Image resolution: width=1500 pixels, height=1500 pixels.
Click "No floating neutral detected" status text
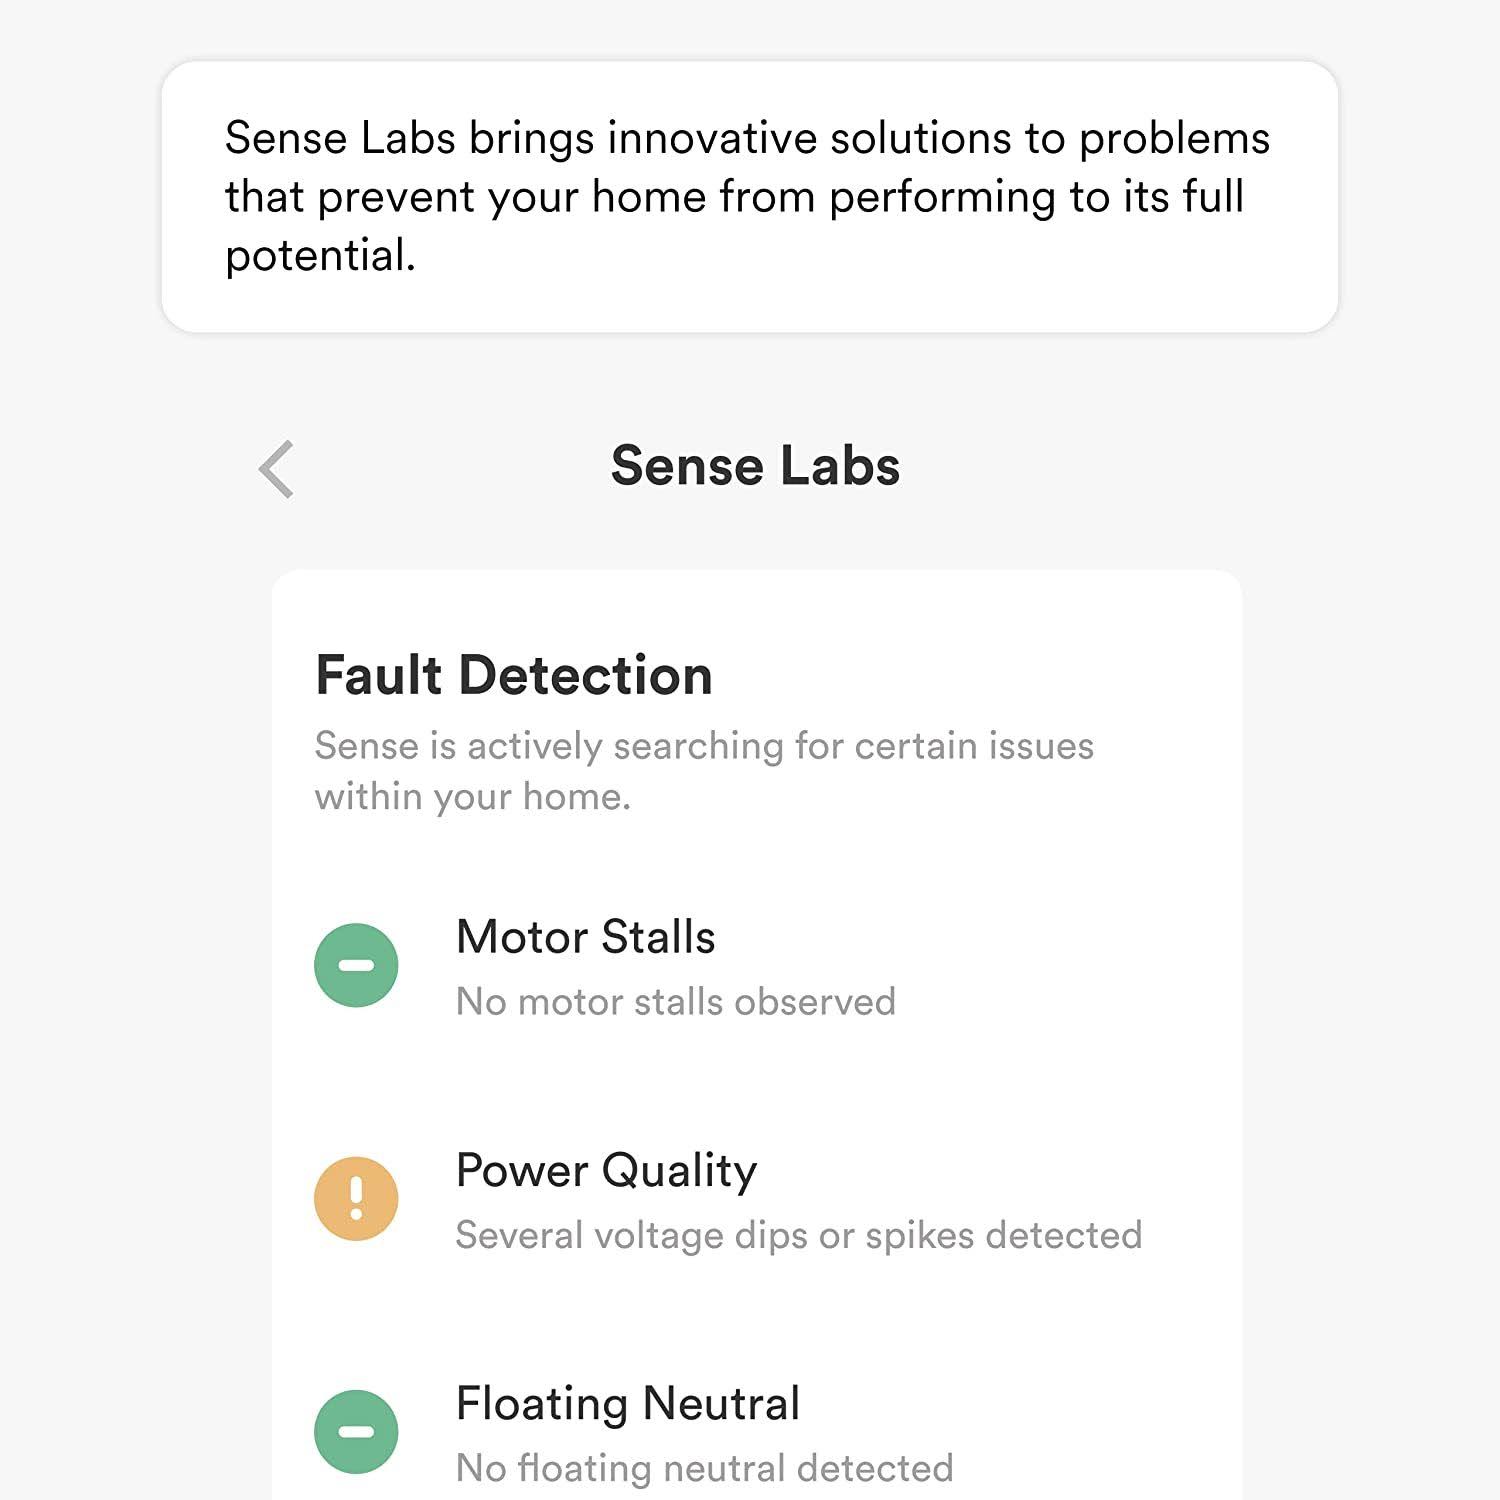pyautogui.click(x=704, y=1468)
